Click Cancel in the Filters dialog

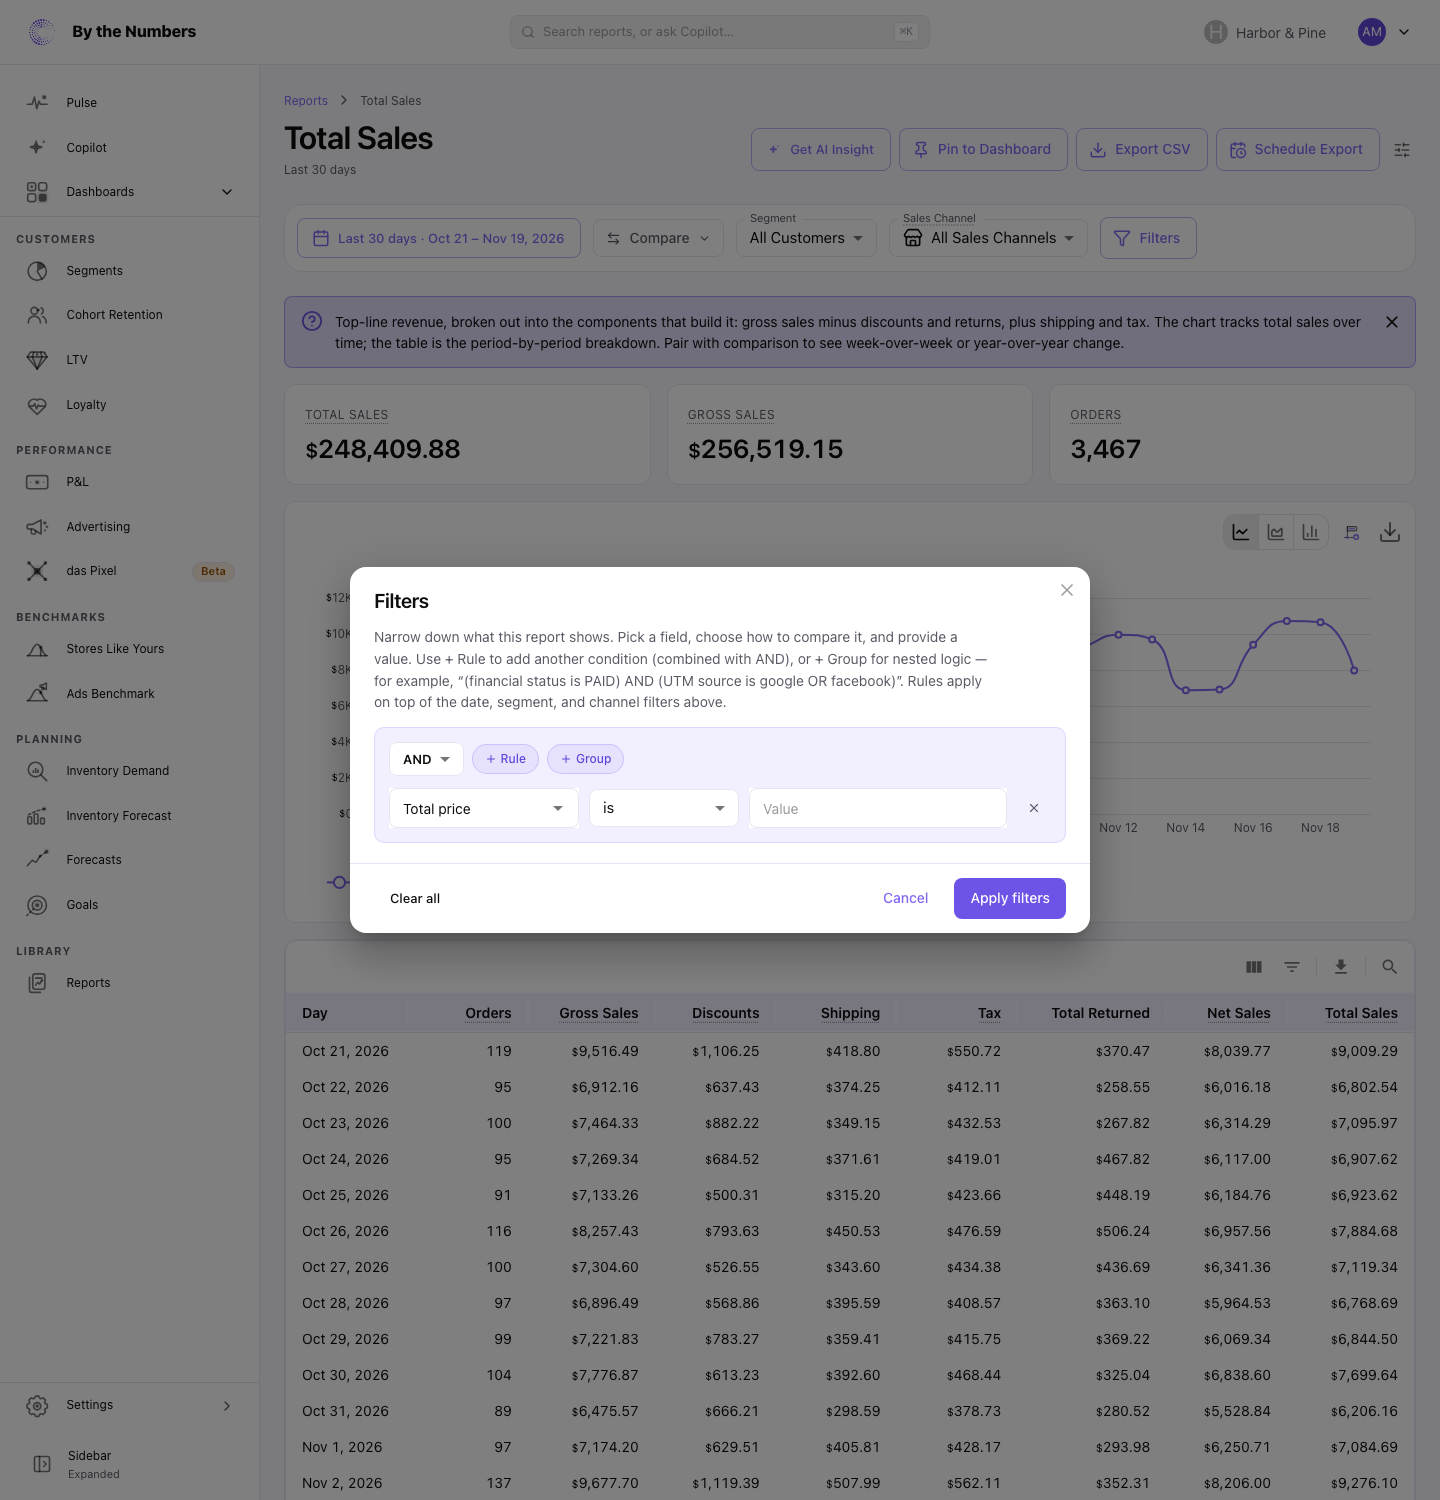pos(906,898)
